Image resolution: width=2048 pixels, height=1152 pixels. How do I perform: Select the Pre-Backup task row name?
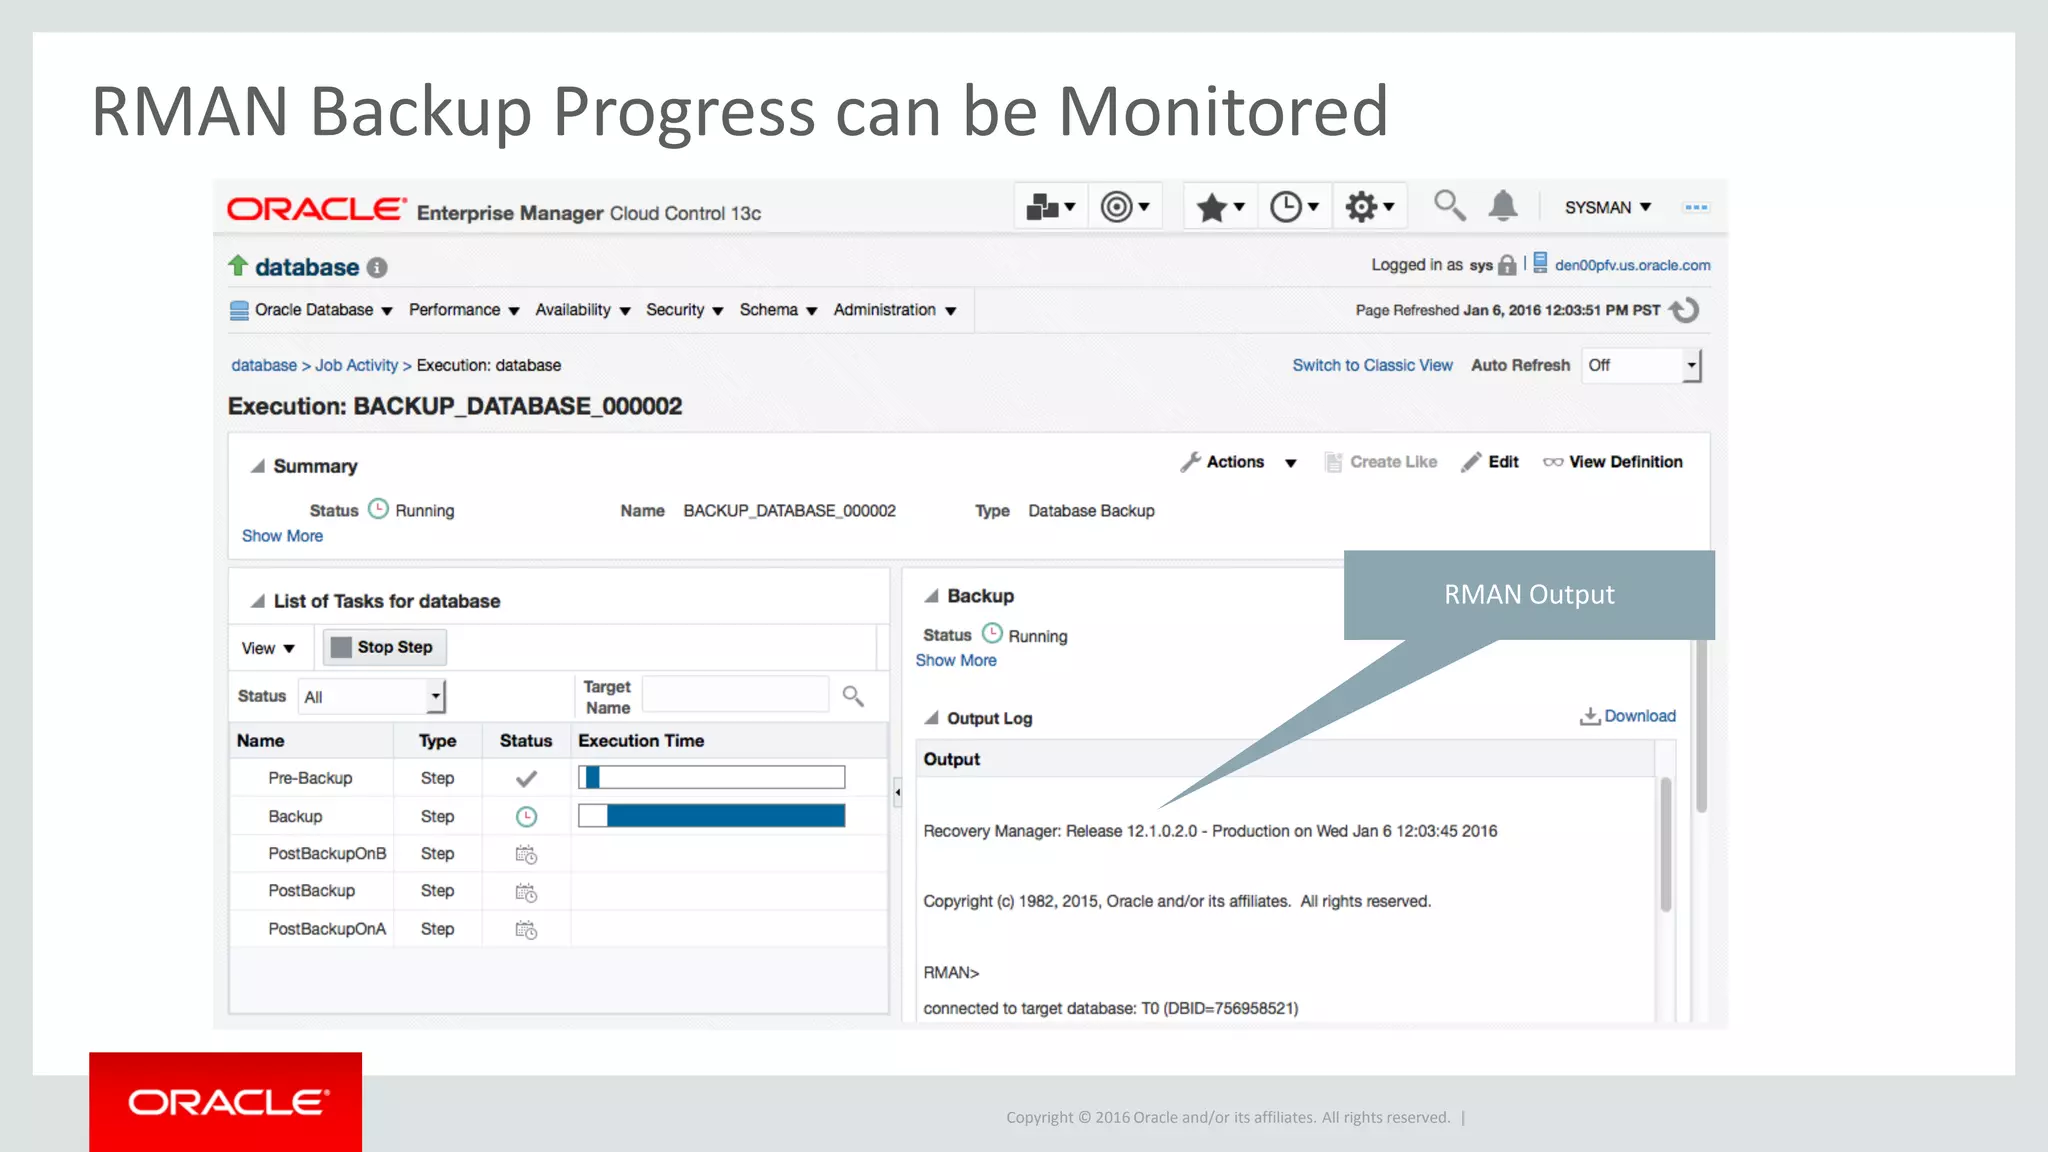310,777
